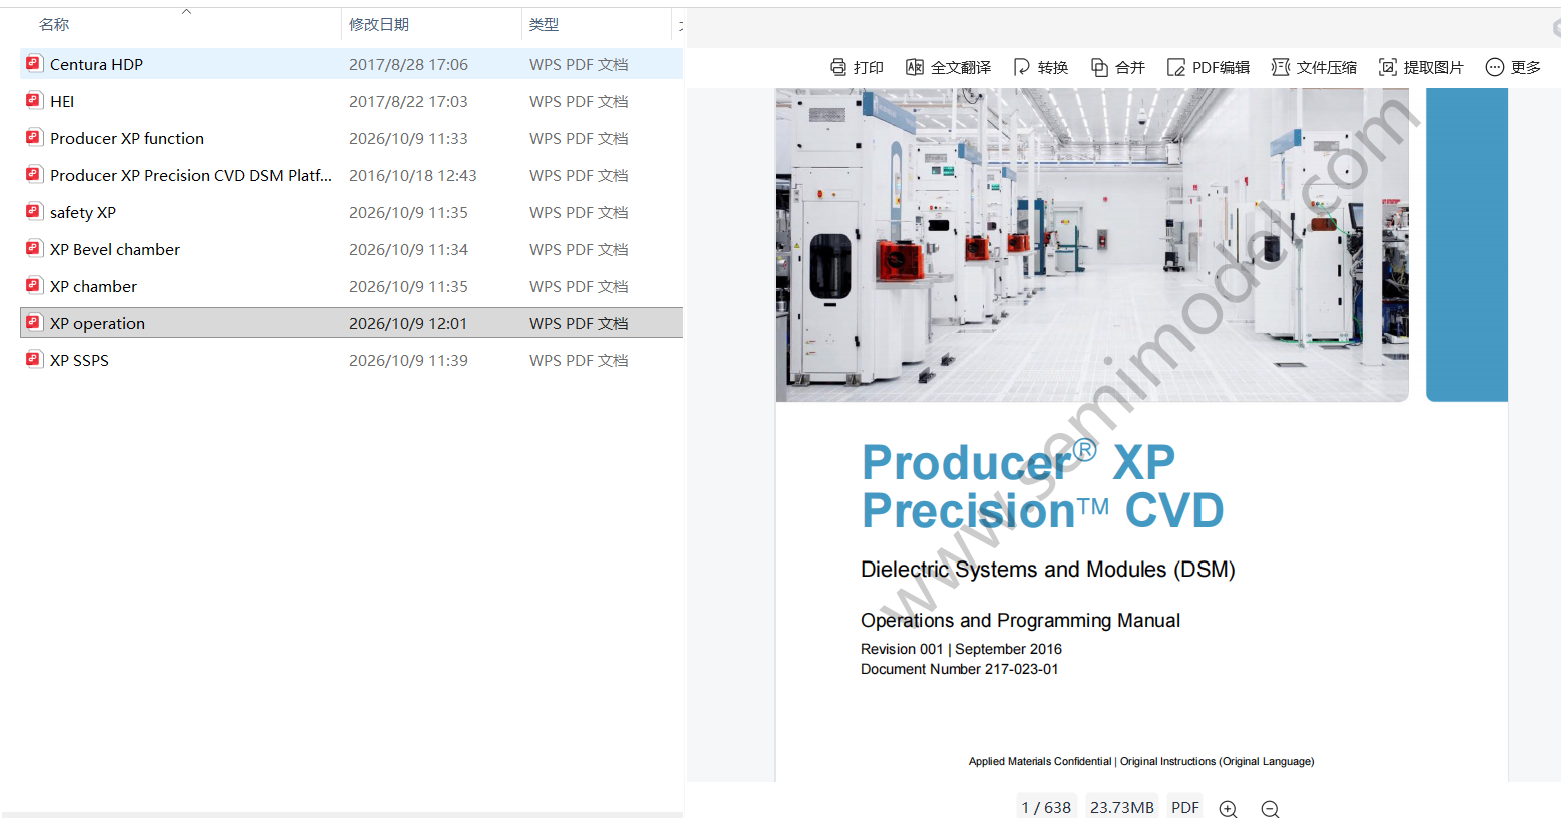The width and height of the screenshot is (1561, 818).
Task: Open the 更多 ellipsis icon
Action: pos(1495,67)
